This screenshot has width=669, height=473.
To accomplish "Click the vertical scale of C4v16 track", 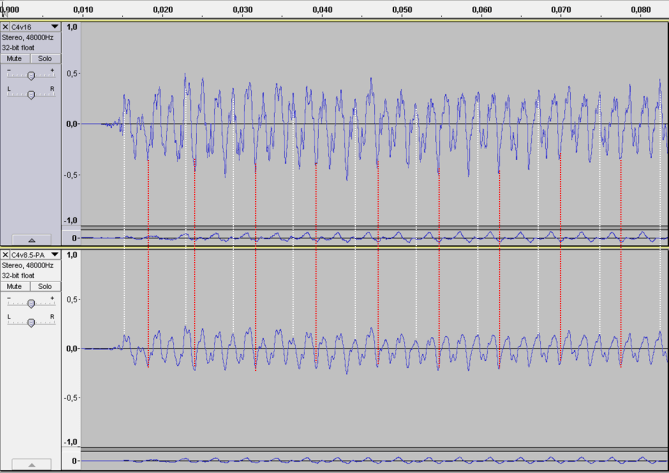I will (71, 124).
